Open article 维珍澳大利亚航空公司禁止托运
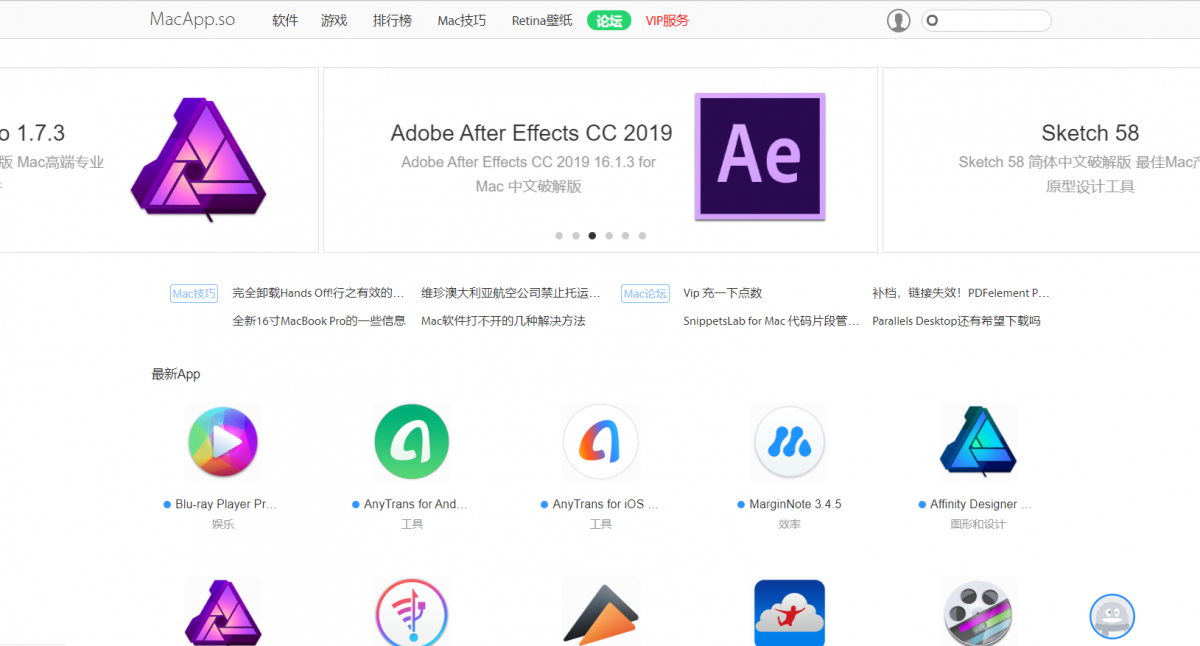Screen dimensions: 1200x646 (x=511, y=293)
